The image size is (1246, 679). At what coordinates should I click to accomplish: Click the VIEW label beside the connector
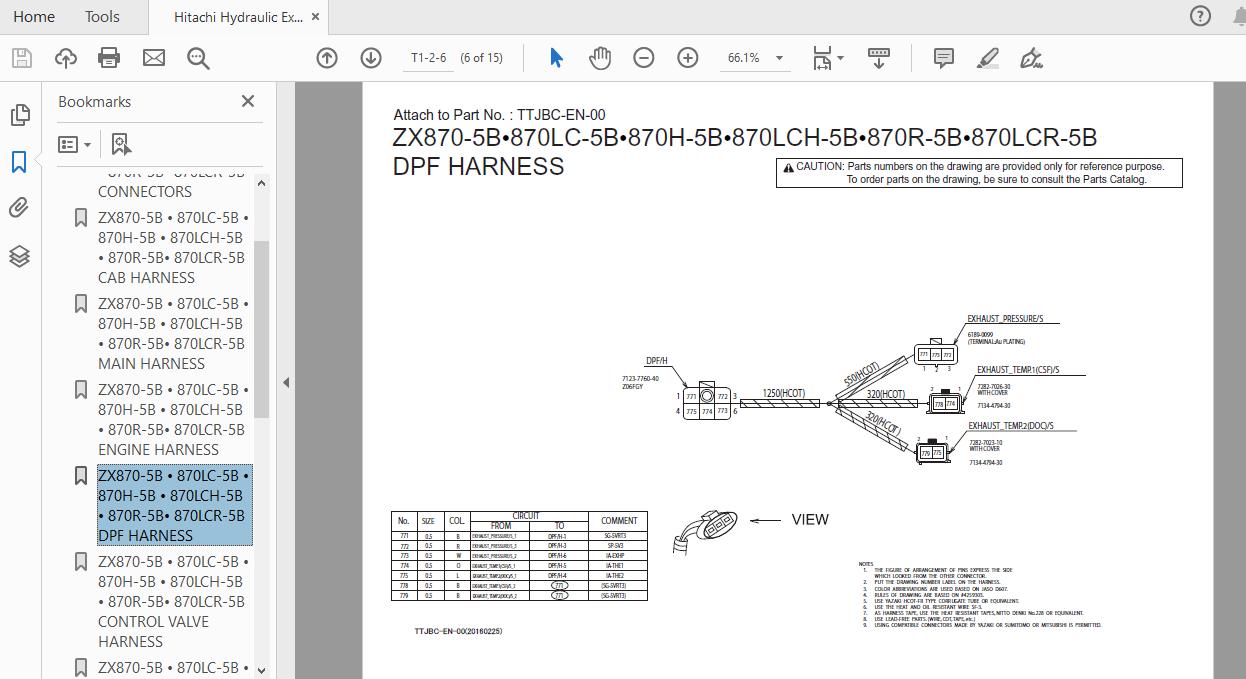[810, 519]
